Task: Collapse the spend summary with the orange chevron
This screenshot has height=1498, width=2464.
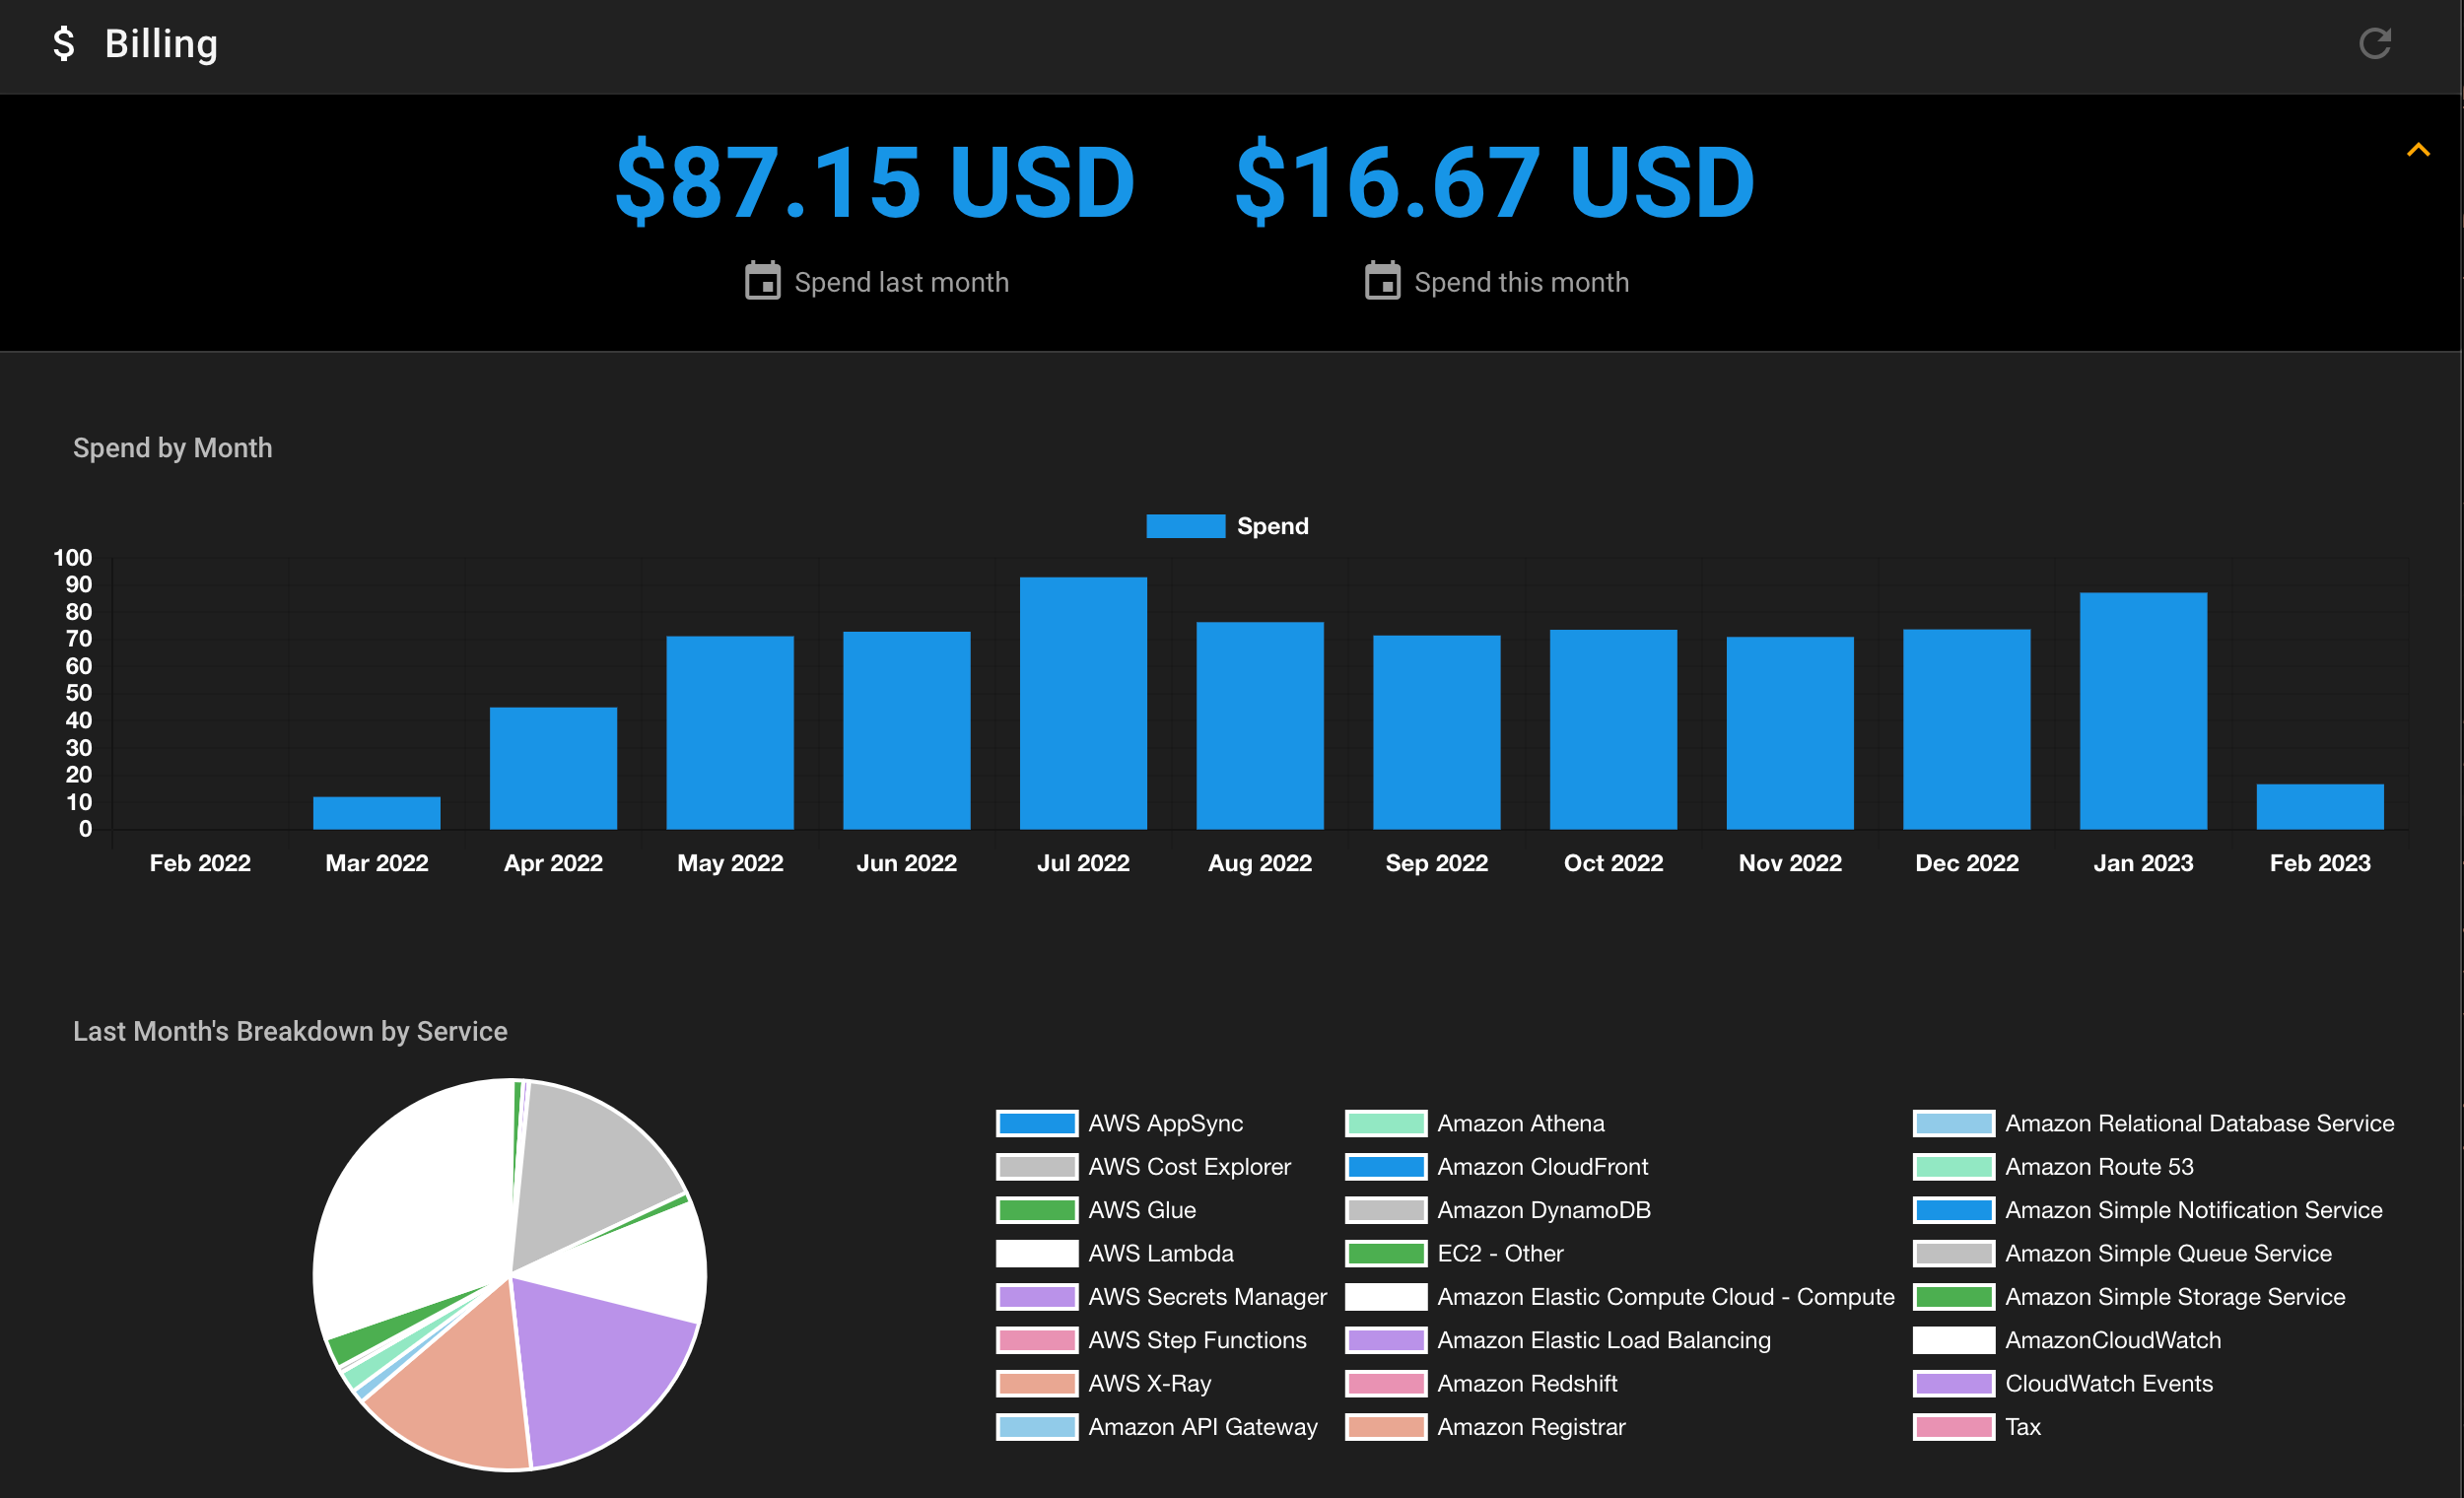Action: pos(2418,150)
